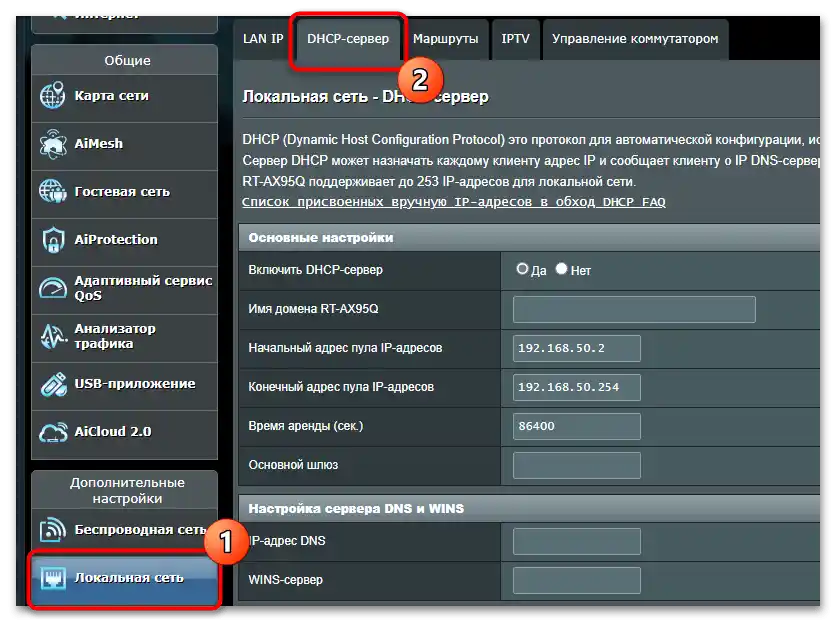
Task: Click the Время аренды (сек.) label
Action: point(306,426)
